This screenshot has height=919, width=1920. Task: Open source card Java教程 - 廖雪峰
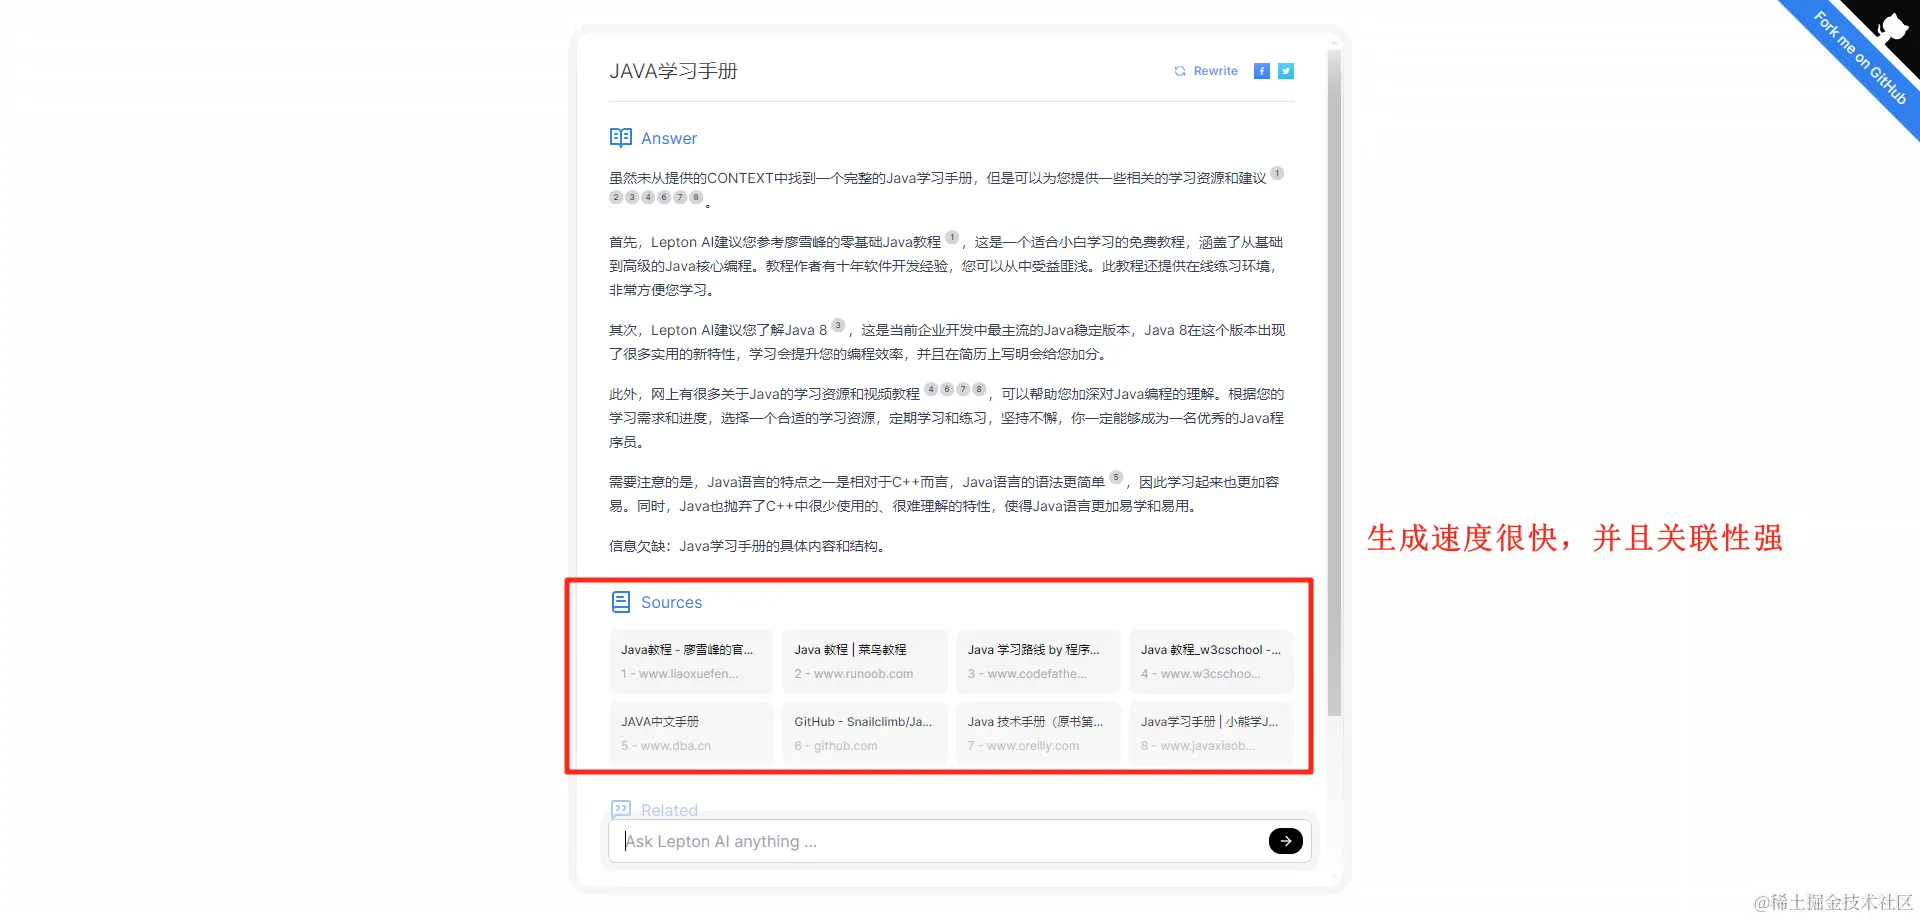691,661
